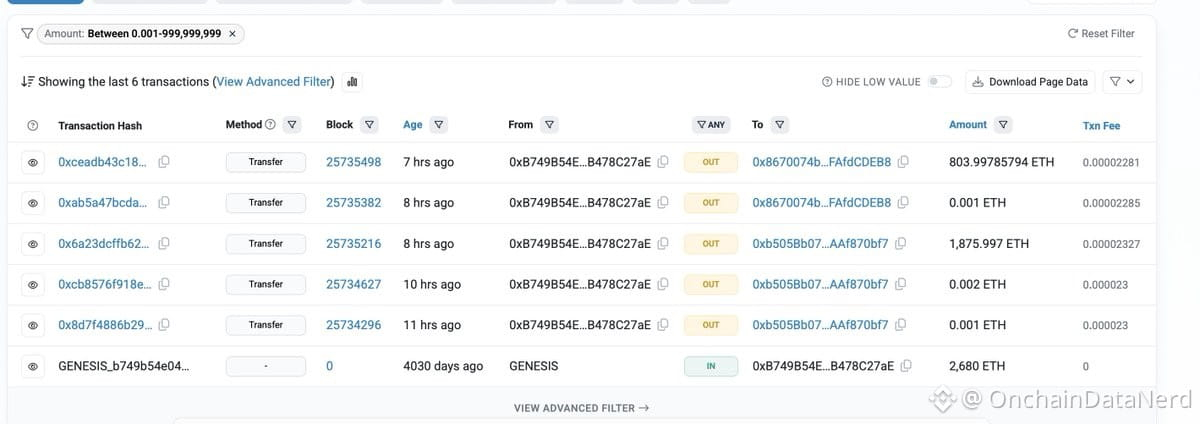Open transaction hash 0xcb8576f918e
Screen dimensions: 1200x424
point(105,285)
